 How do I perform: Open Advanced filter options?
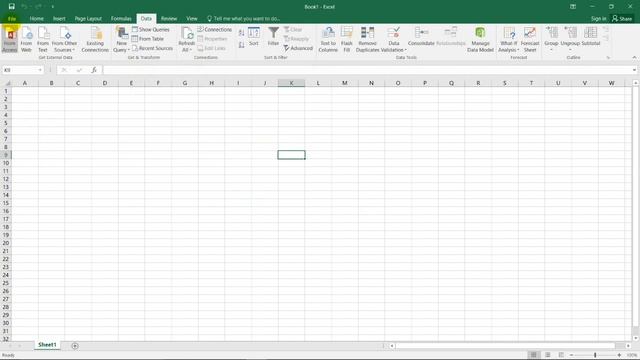pyautogui.click(x=298, y=48)
